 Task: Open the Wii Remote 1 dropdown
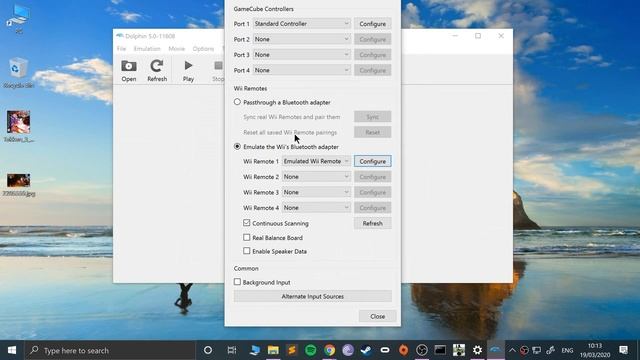pos(316,161)
